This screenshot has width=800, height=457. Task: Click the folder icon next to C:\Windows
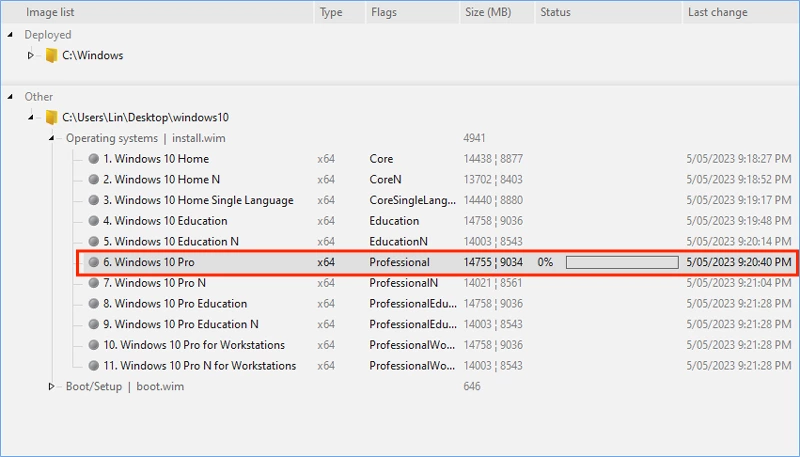tap(51, 55)
